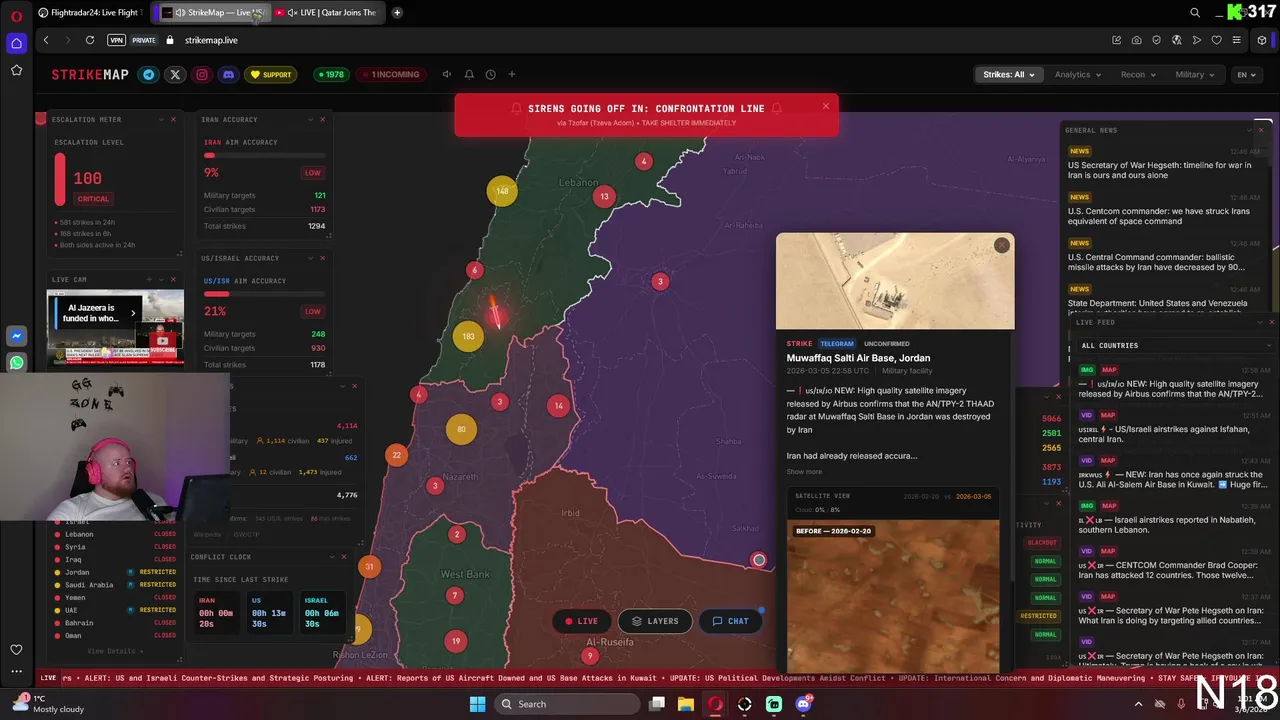The image size is (1280, 720).
Task: Go to Opera home in sidebar
Action: click(x=16, y=43)
